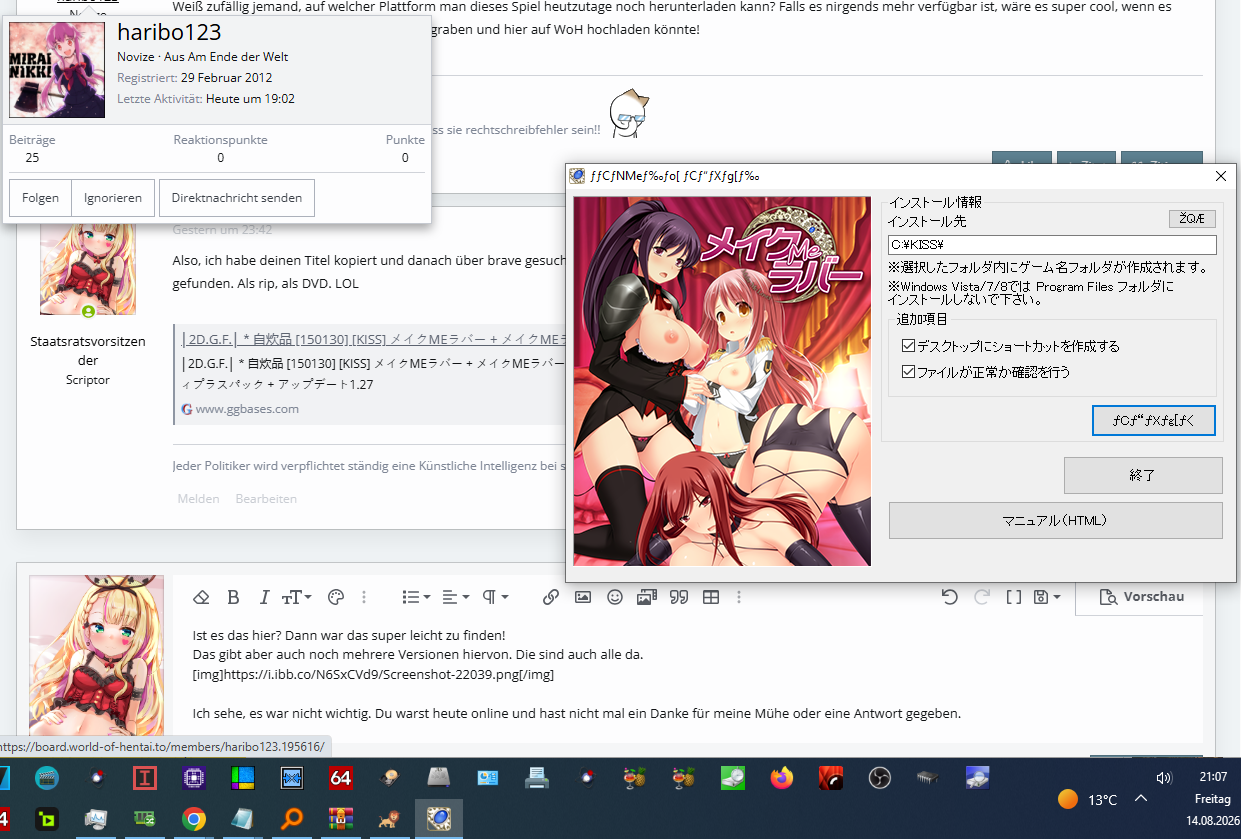Click the redo arrow in the editor
Image resolution: width=1241 pixels, height=839 pixels.
(982, 597)
